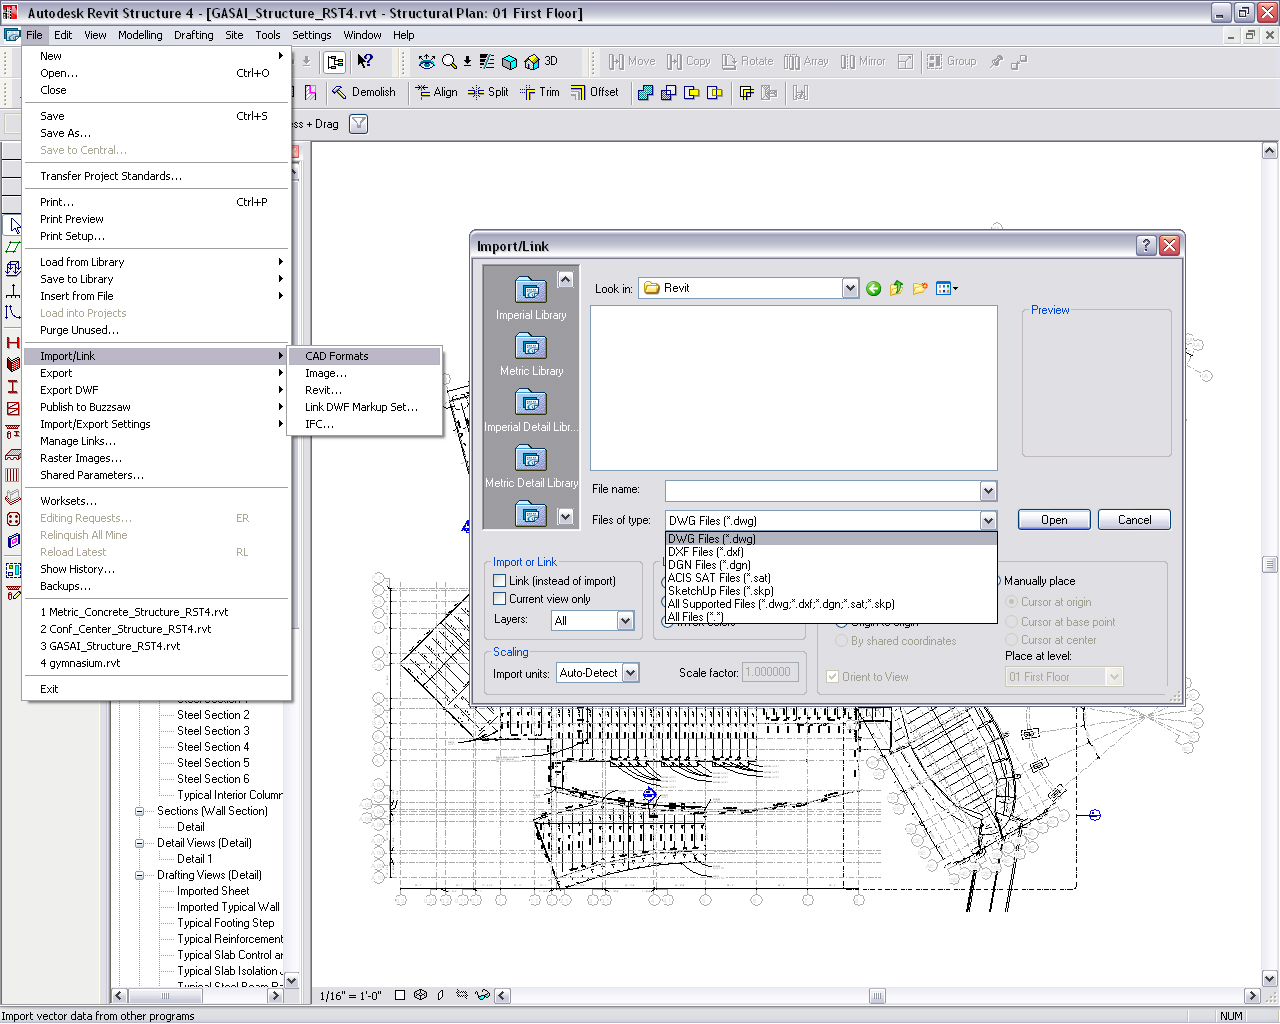Viewport: 1280px width, 1024px height.
Task: Click the 1/16" = 1'-0" view scale
Action: tap(350, 996)
